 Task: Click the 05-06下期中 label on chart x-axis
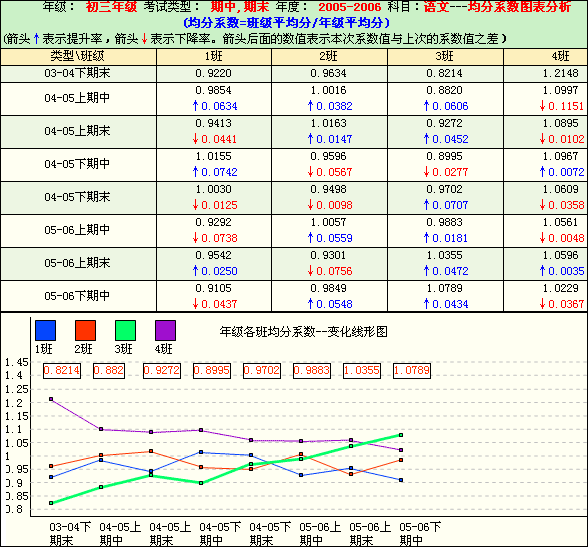click(420, 534)
